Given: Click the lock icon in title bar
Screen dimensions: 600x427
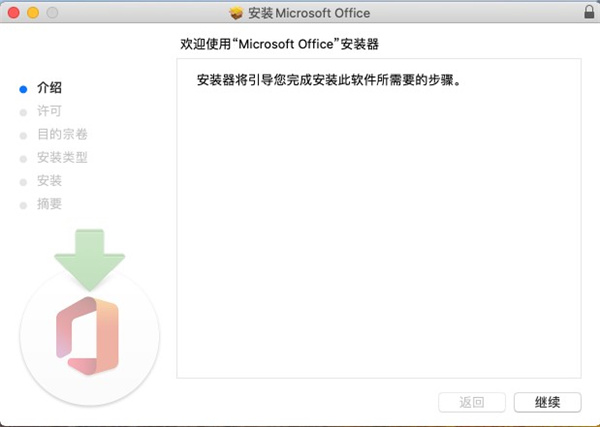Looking at the screenshot, I should (590, 12).
